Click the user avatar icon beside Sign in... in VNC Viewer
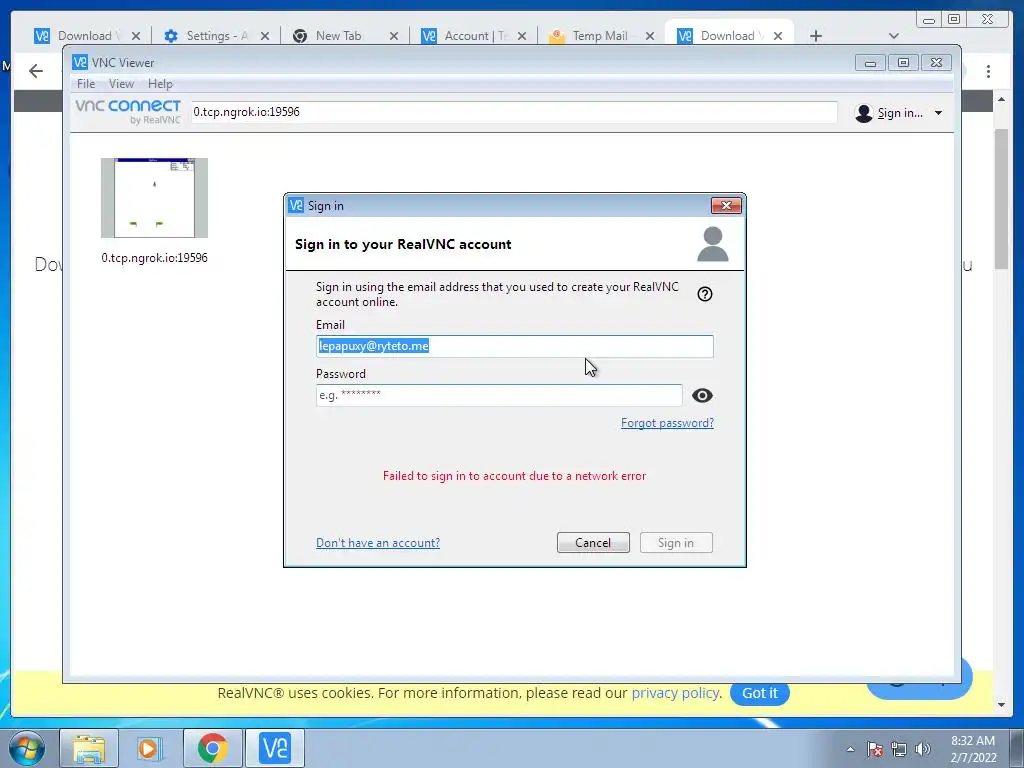Image resolution: width=1024 pixels, height=768 pixels. pyautogui.click(x=863, y=113)
